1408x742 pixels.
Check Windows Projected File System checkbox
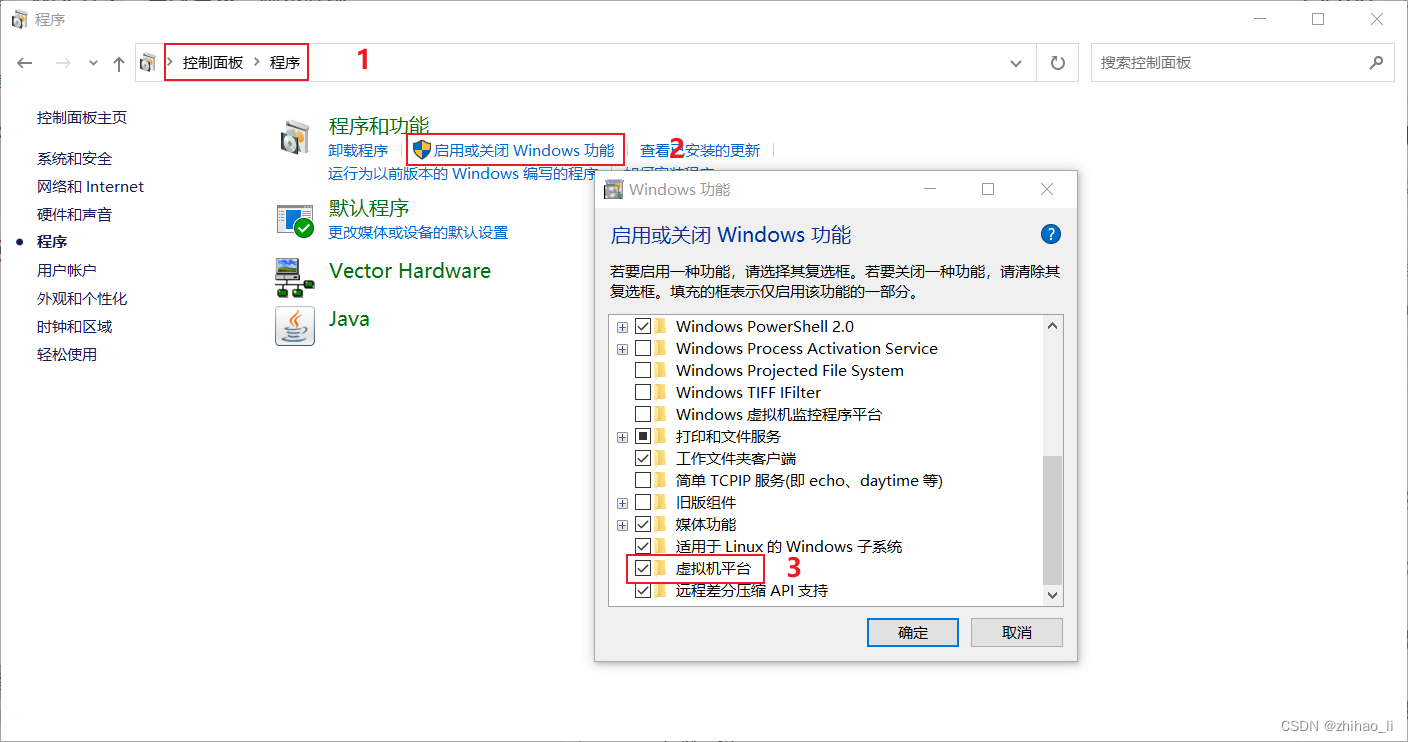click(643, 370)
